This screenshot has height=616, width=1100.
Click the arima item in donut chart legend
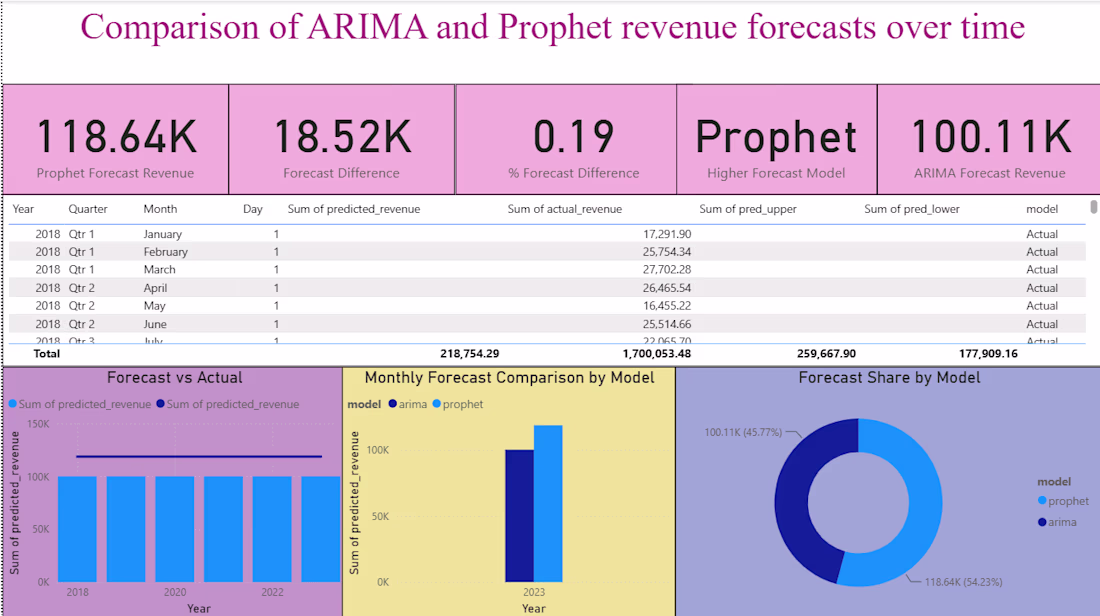pyautogui.click(x=1057, y=522)
